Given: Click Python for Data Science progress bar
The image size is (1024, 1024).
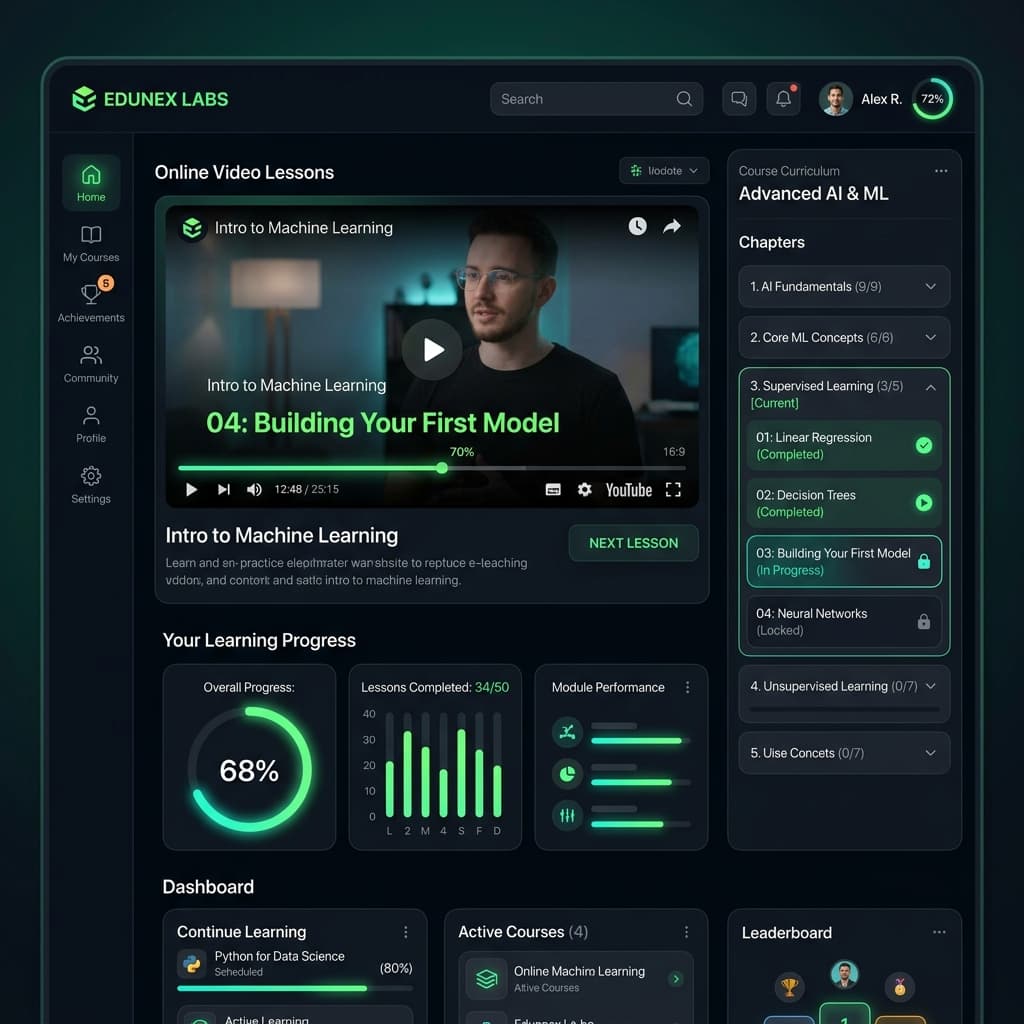Looking at the screenshot, I should pyautogui.click(x=295, y=988).
